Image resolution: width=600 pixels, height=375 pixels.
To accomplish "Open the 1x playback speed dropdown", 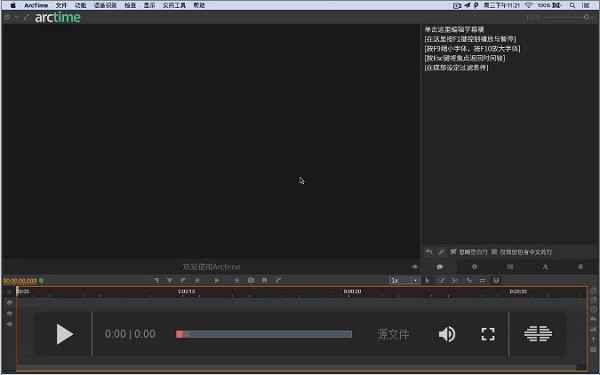I will tap(405, 280).
